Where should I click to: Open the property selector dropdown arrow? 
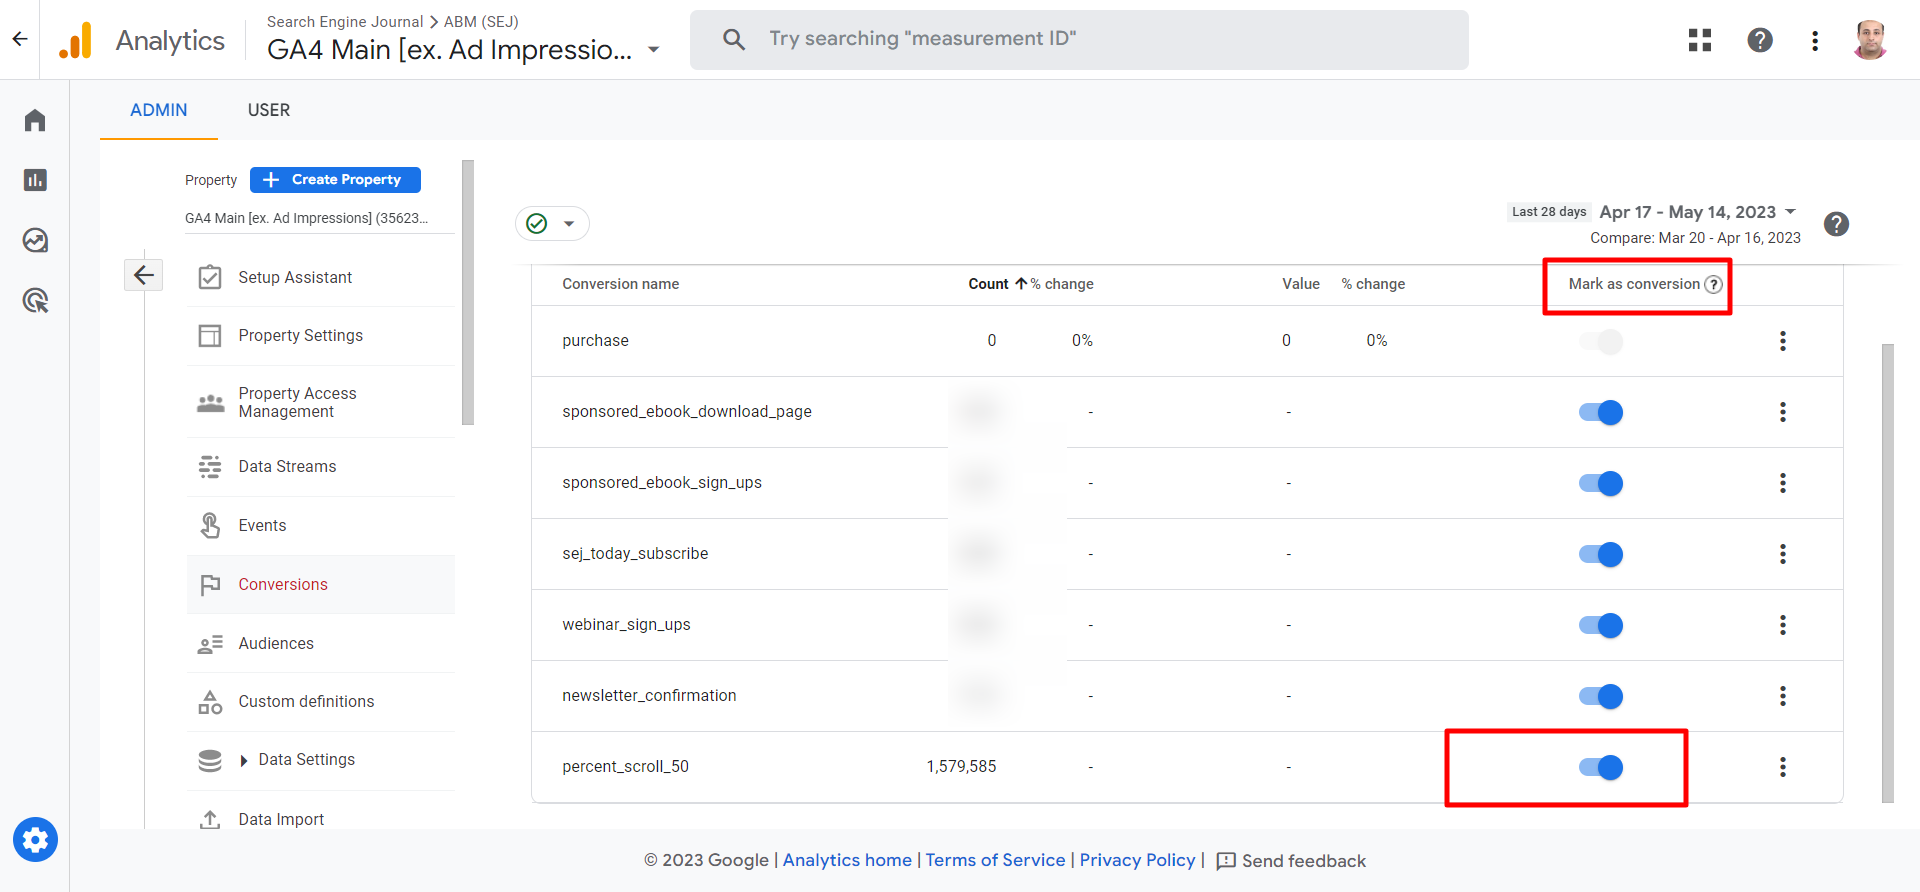[x=654, y=49]
